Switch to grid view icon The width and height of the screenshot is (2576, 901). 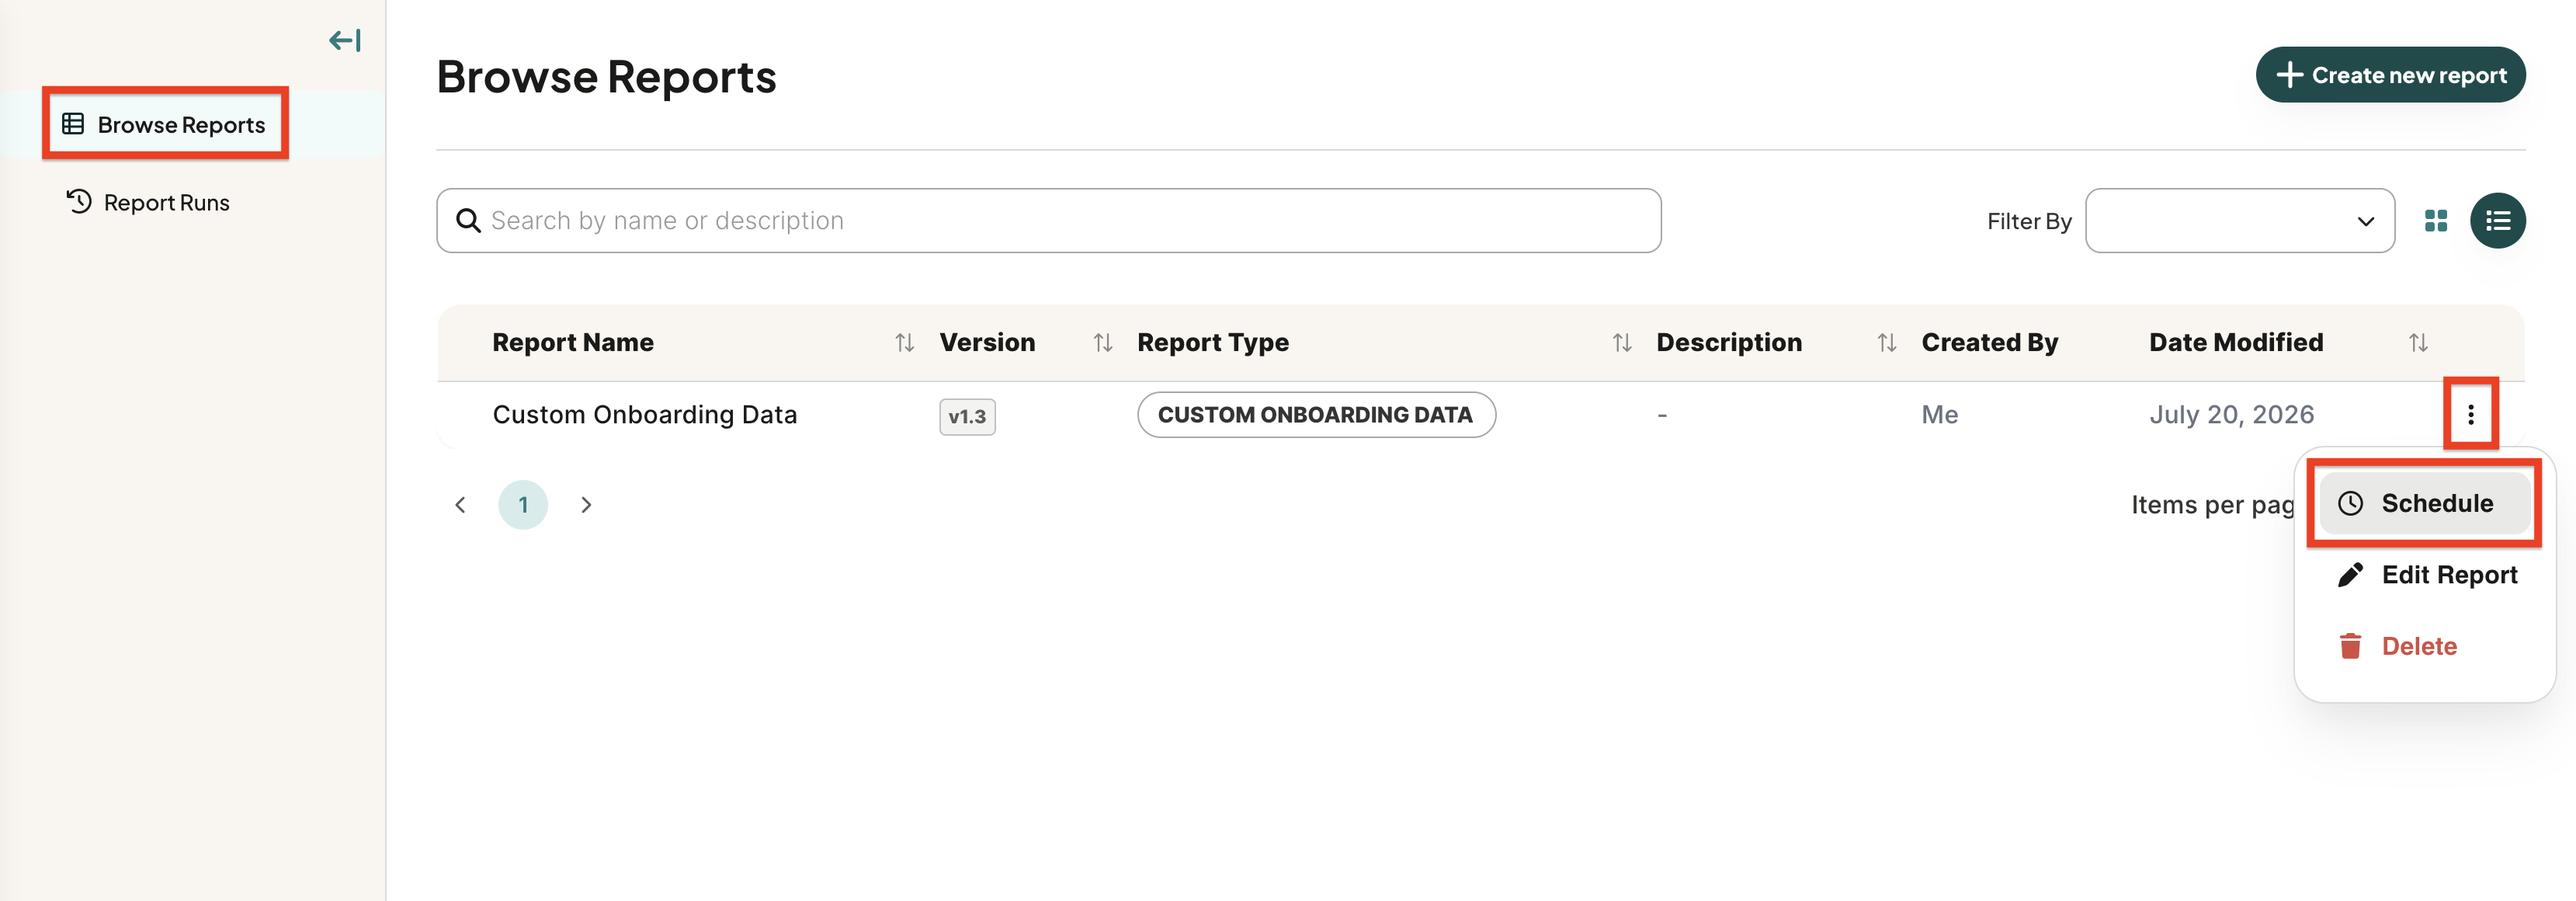(2436, 220)
